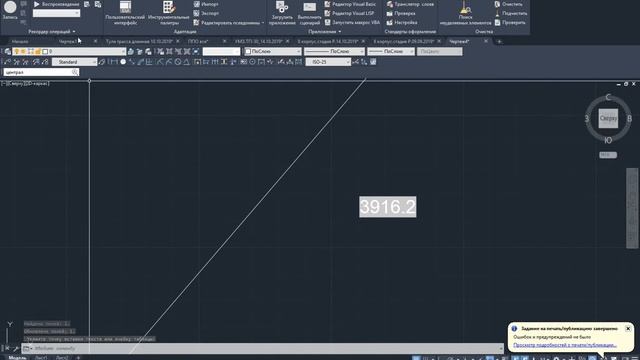Open Редактор Visual Basic
640x360 pixels.
tap(350, 4)
